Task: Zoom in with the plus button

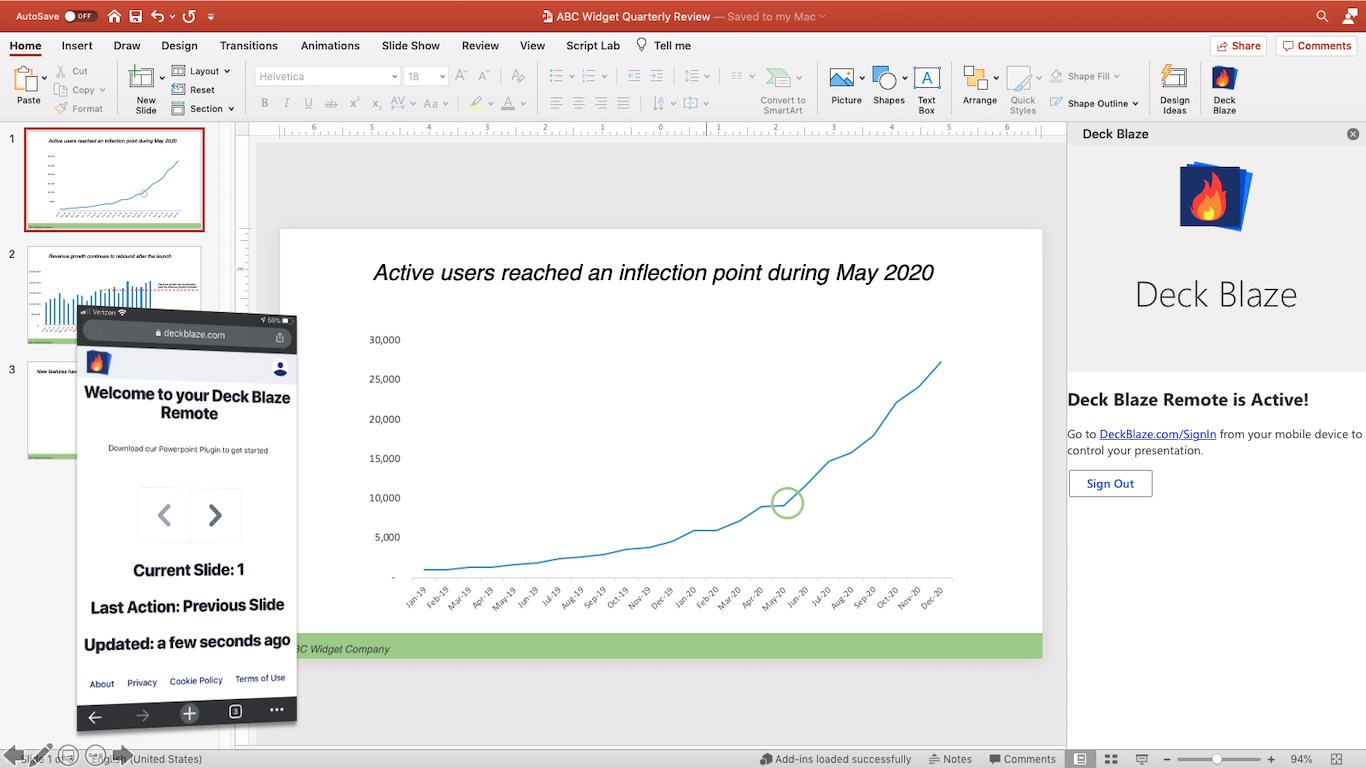Action: 1272,759
